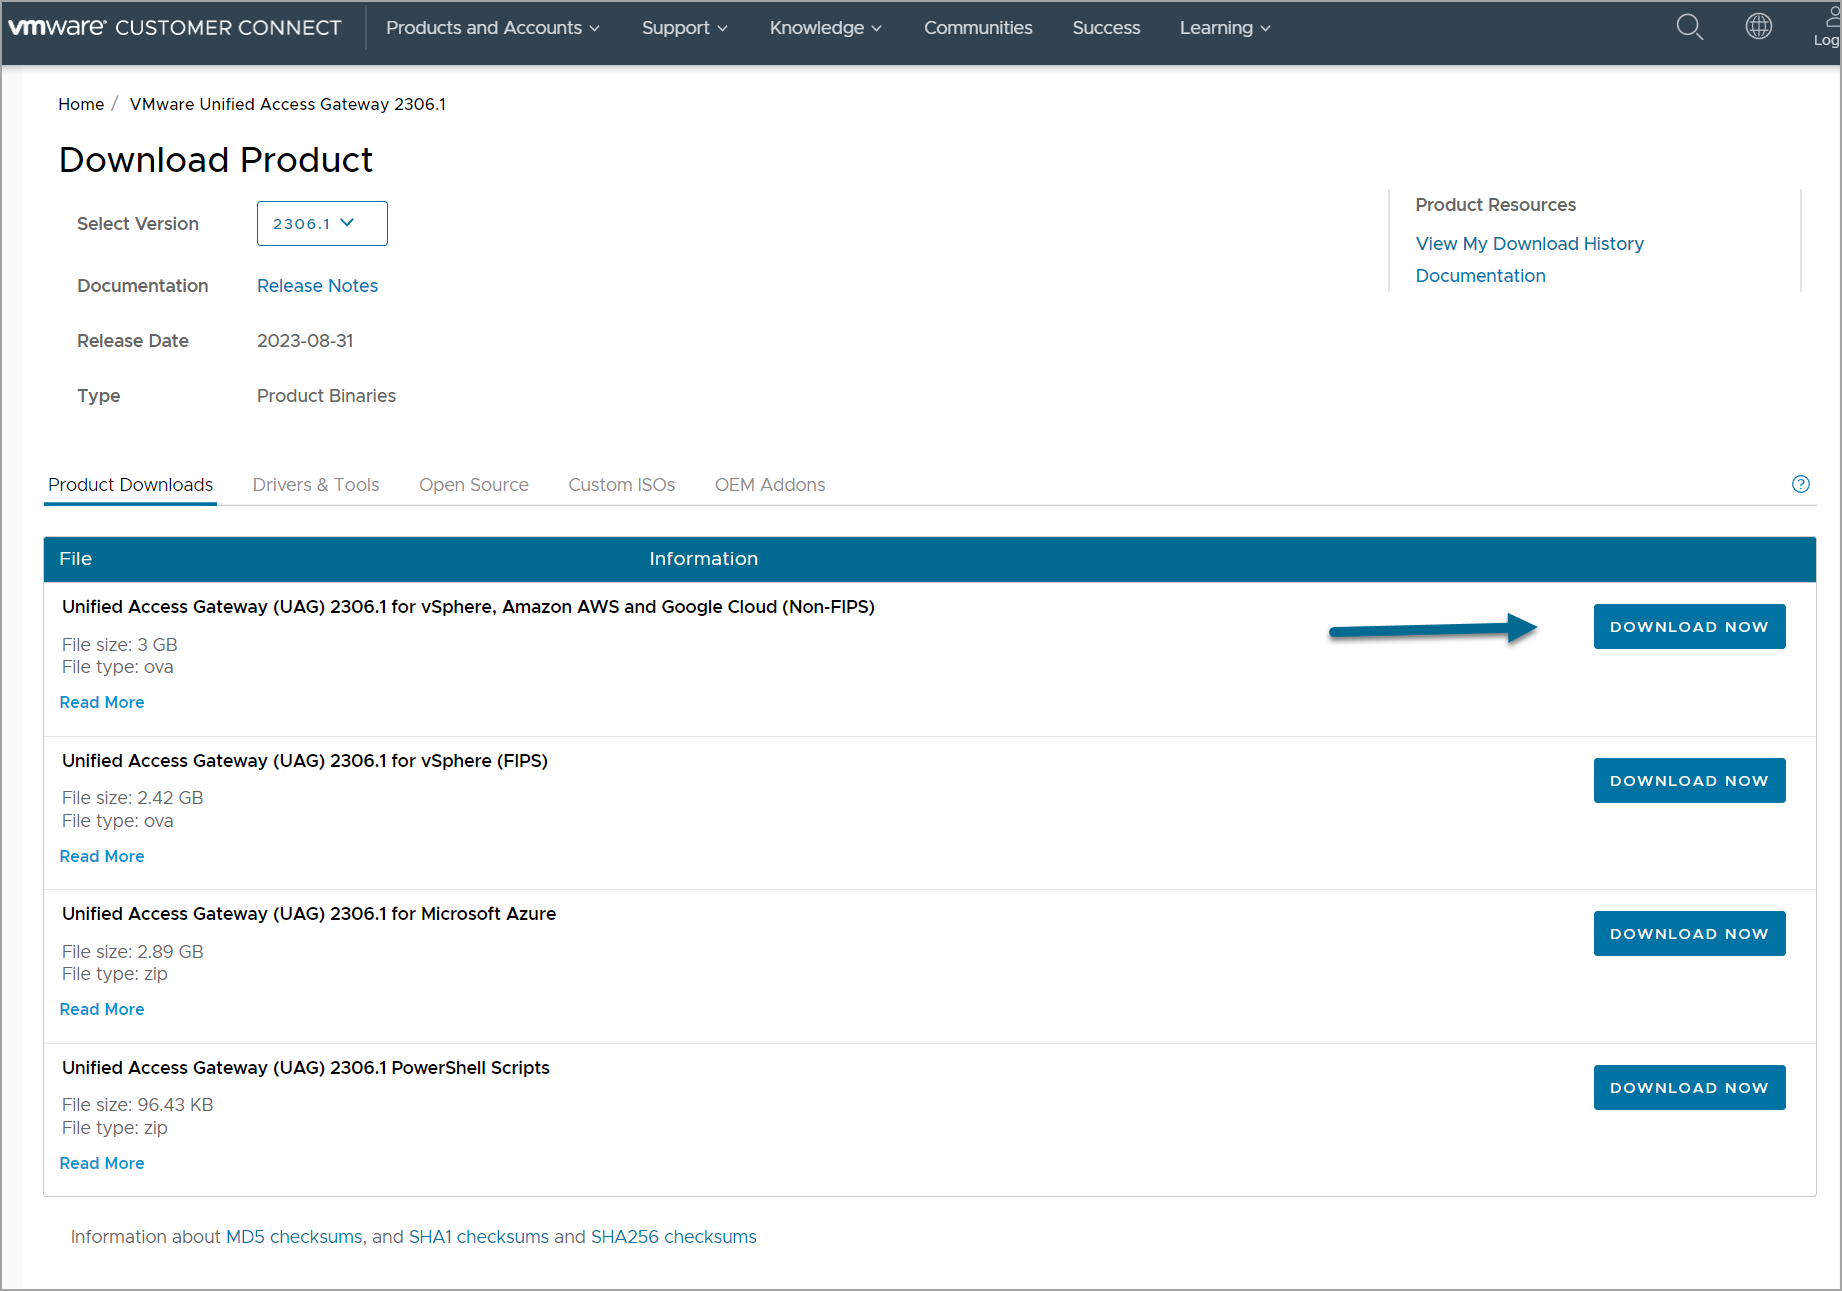Image resolution: width=1842 pixels, height=1291 pixels.
Task: Open the MD5 checksums link
Action: [294, 1237]
